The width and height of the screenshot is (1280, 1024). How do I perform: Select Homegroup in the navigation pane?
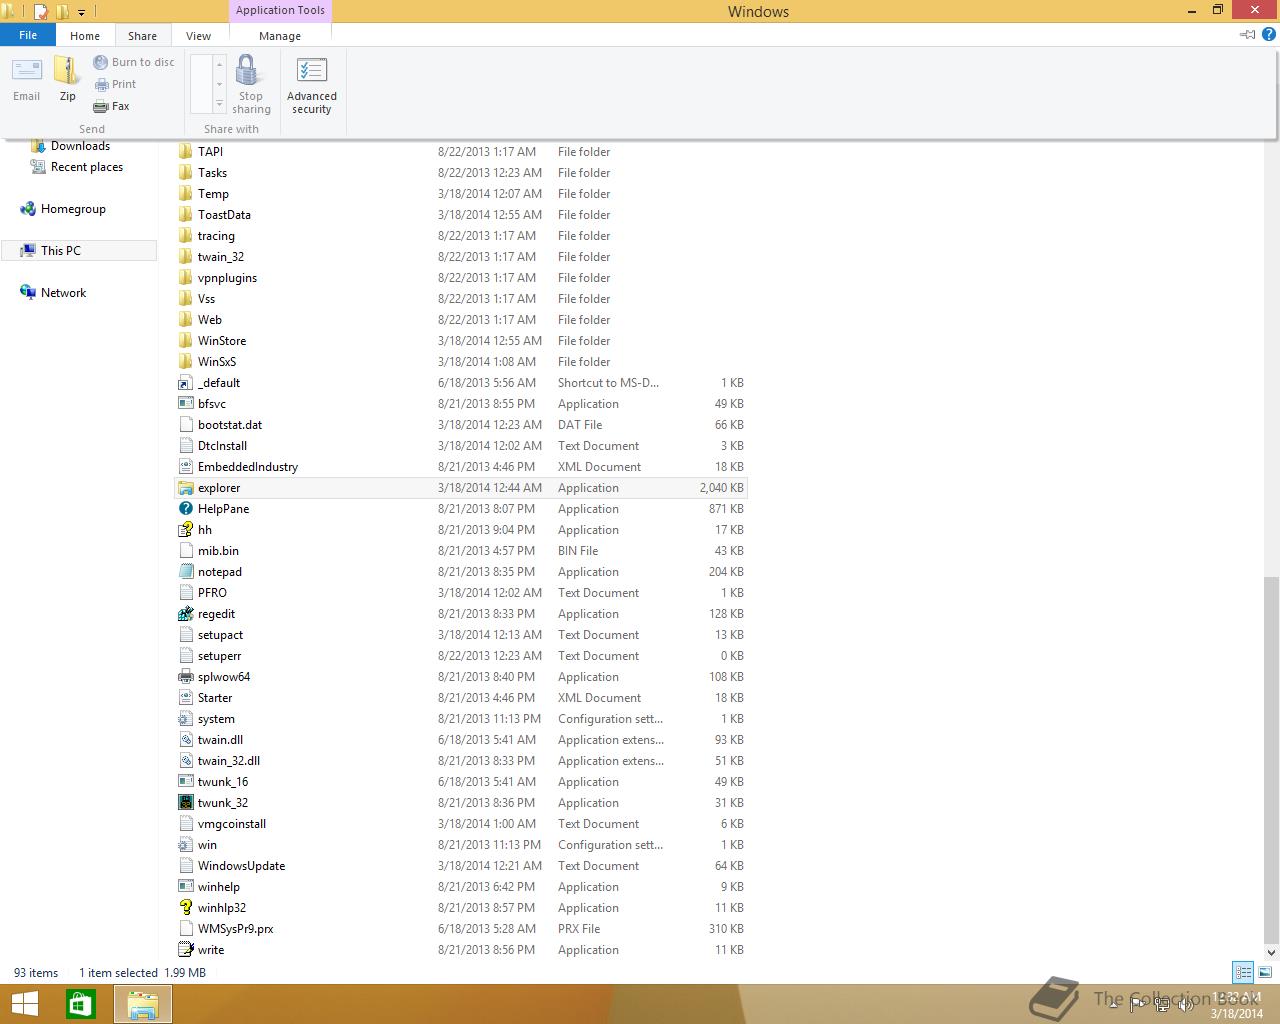click(73, 209)
